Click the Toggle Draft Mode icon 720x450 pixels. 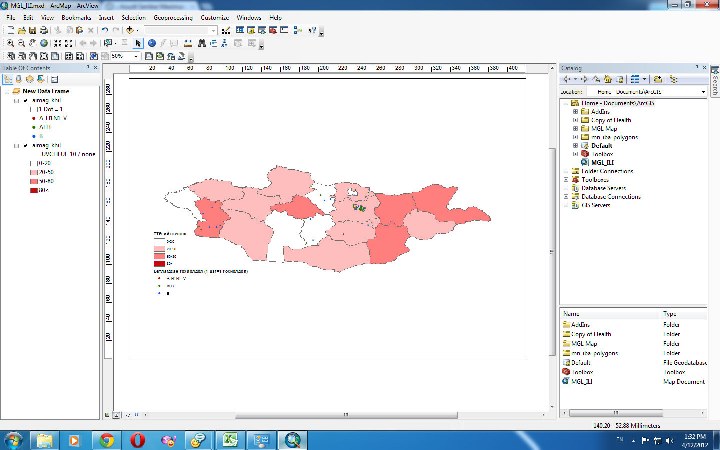(149, 56)
